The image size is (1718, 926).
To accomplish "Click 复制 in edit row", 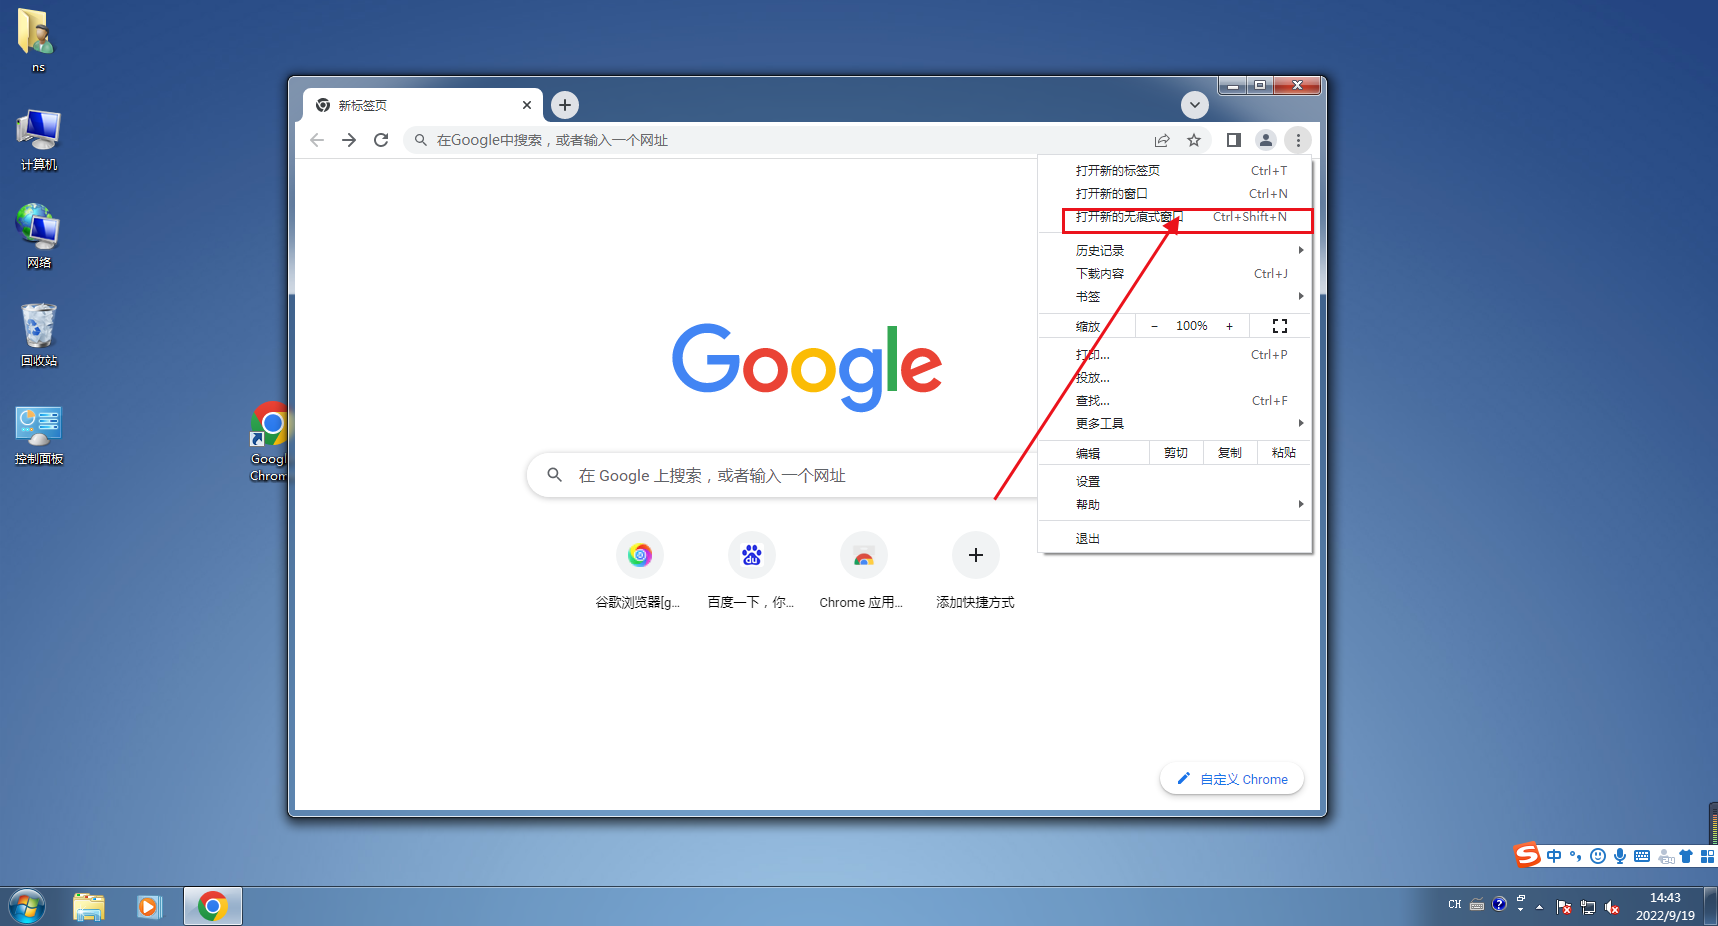I will pos(1230,453).
